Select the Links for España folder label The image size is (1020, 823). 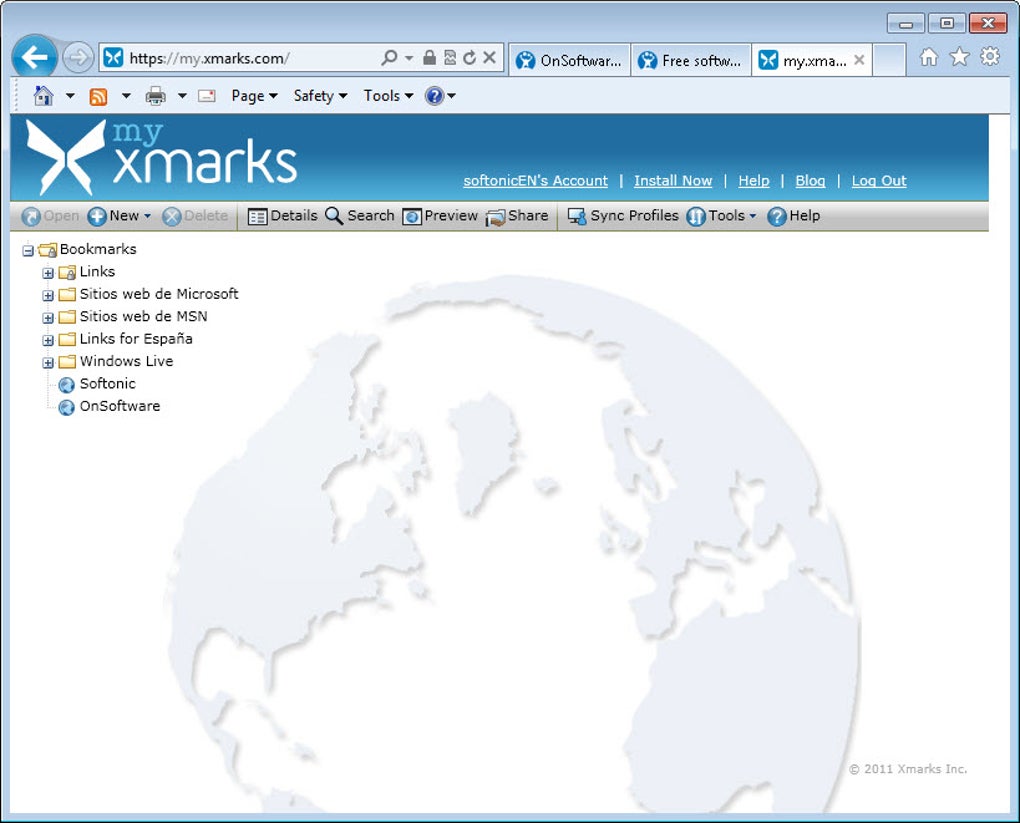[x=136, y=339]
